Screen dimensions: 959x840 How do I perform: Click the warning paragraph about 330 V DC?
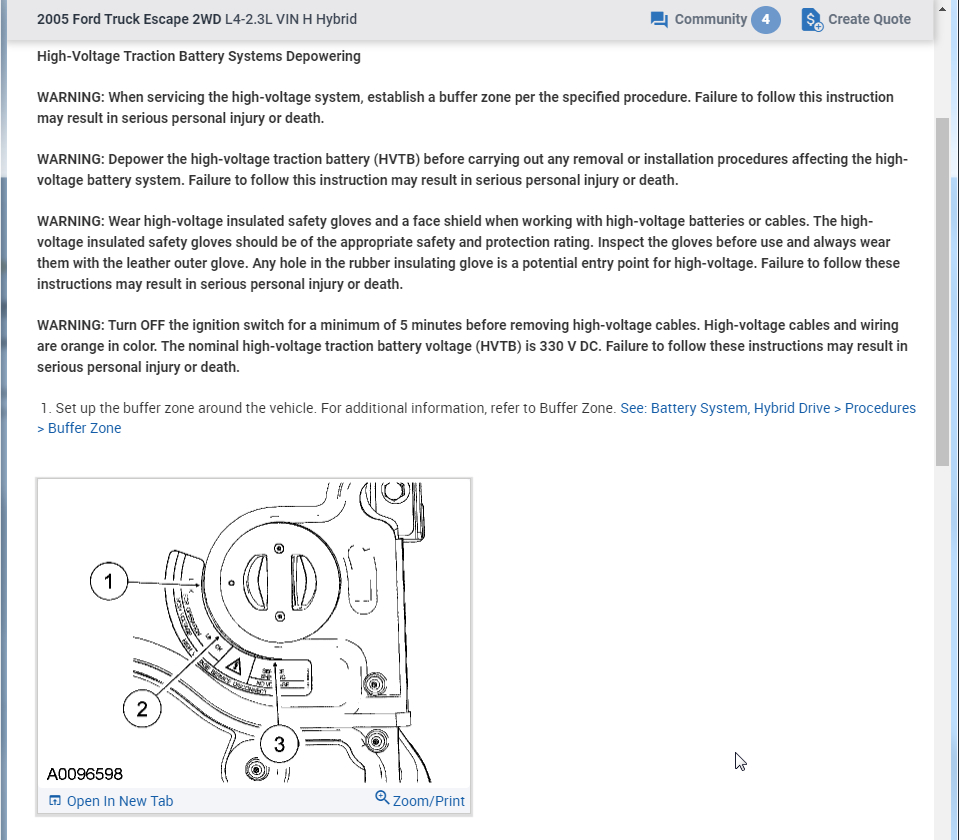point(472,346)
